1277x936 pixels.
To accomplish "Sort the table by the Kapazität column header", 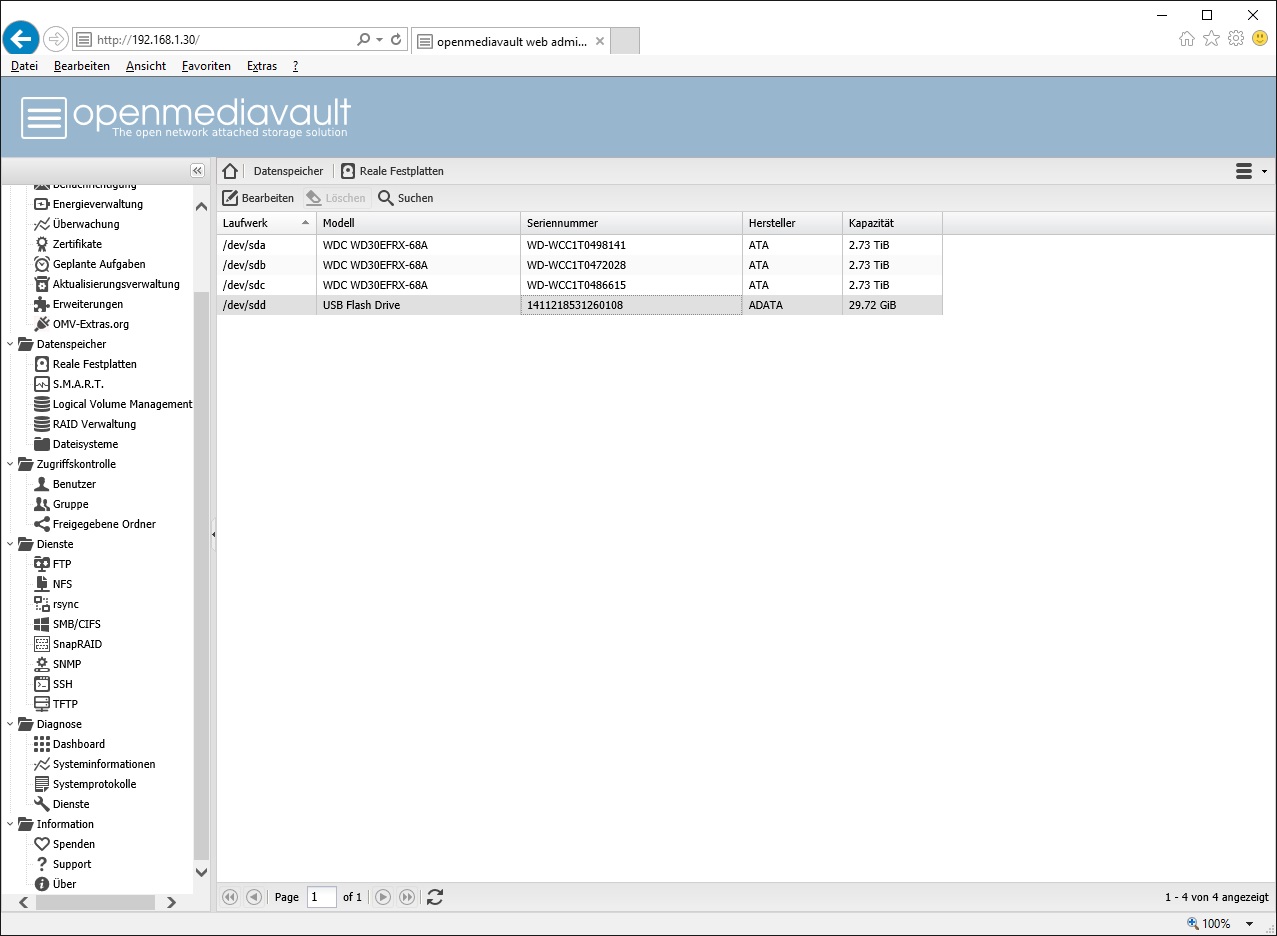I will [x=892, y=223].
